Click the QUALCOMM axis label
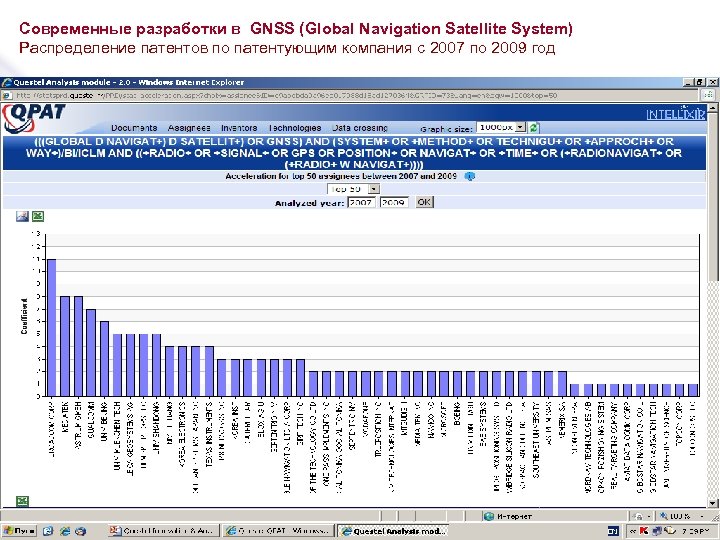720x540 pixels. click(91, 420)
